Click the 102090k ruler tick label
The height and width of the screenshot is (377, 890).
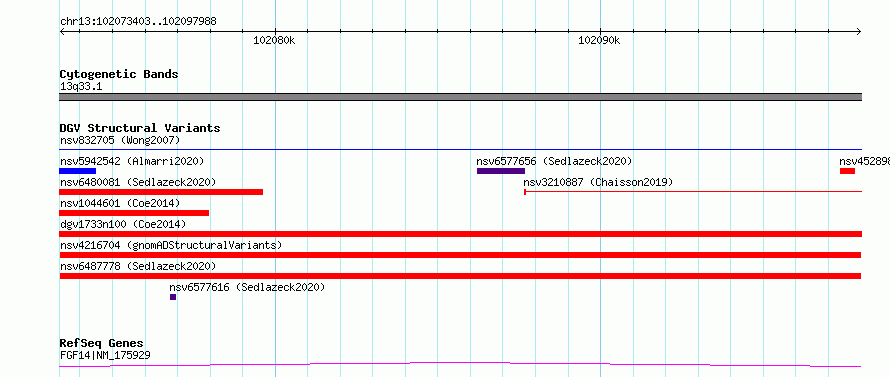[x=599, y=40]
